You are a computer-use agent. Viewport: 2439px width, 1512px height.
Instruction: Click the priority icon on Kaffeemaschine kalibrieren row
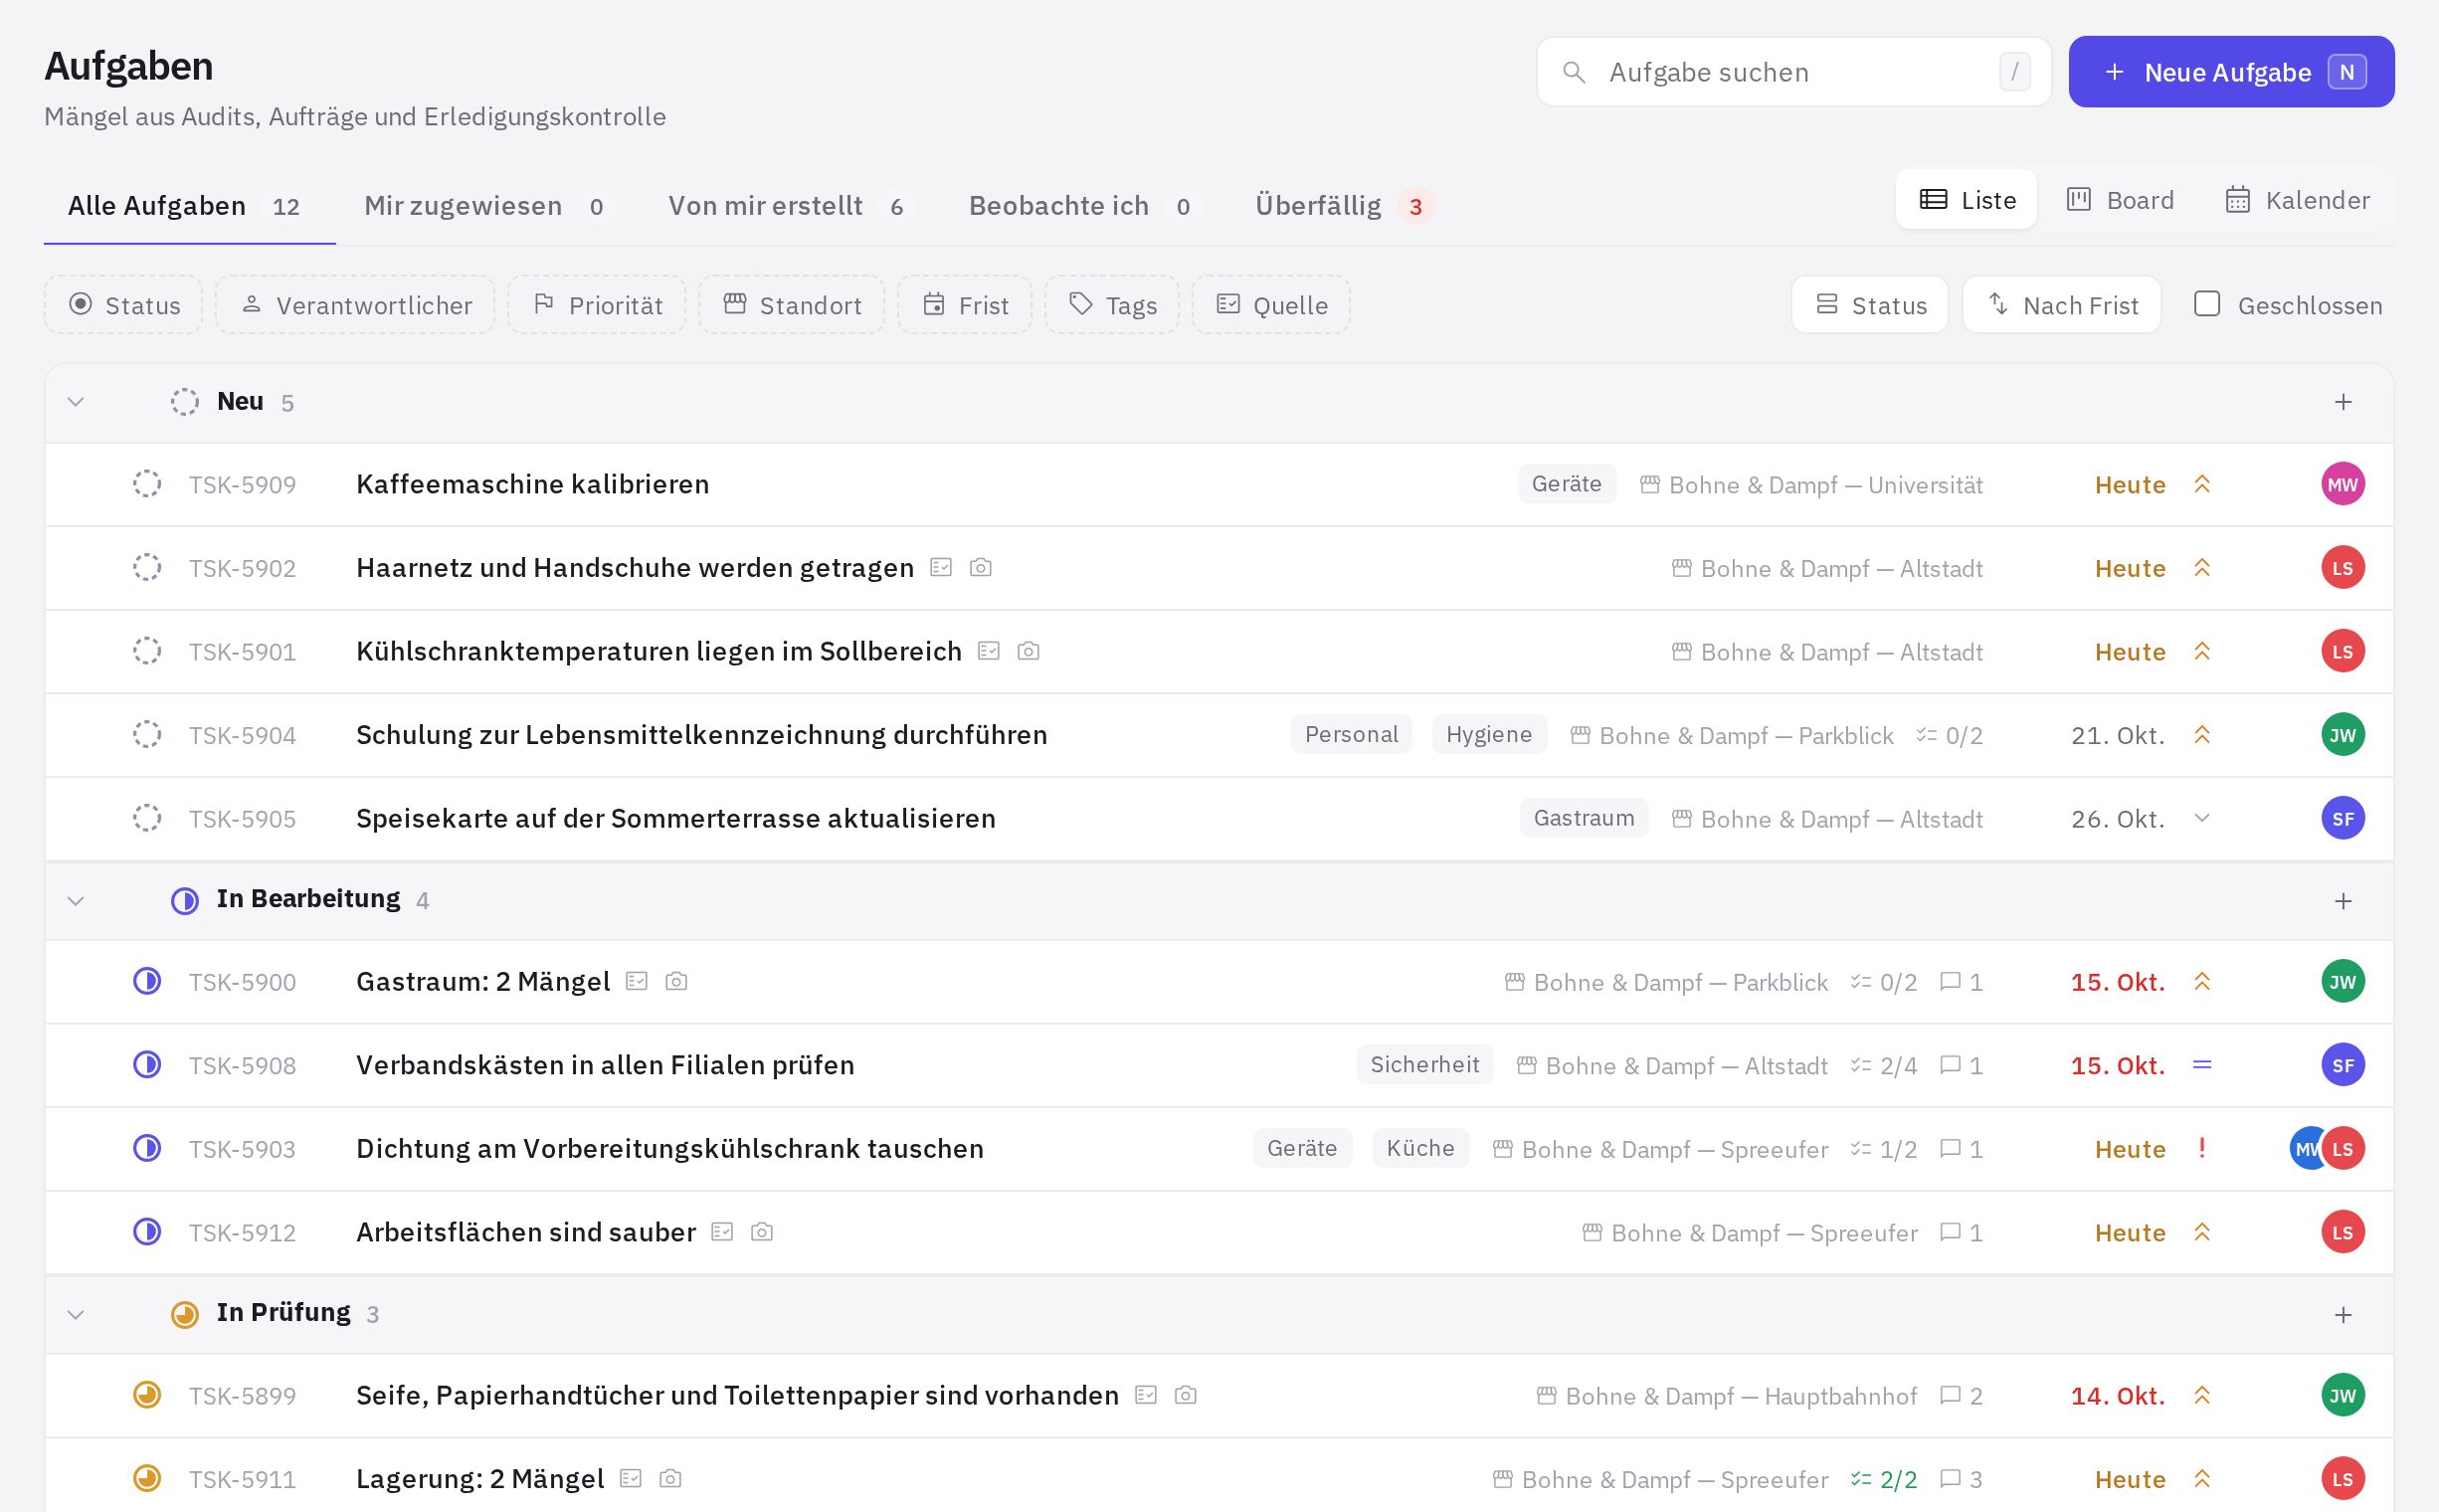pos(2202,484)
